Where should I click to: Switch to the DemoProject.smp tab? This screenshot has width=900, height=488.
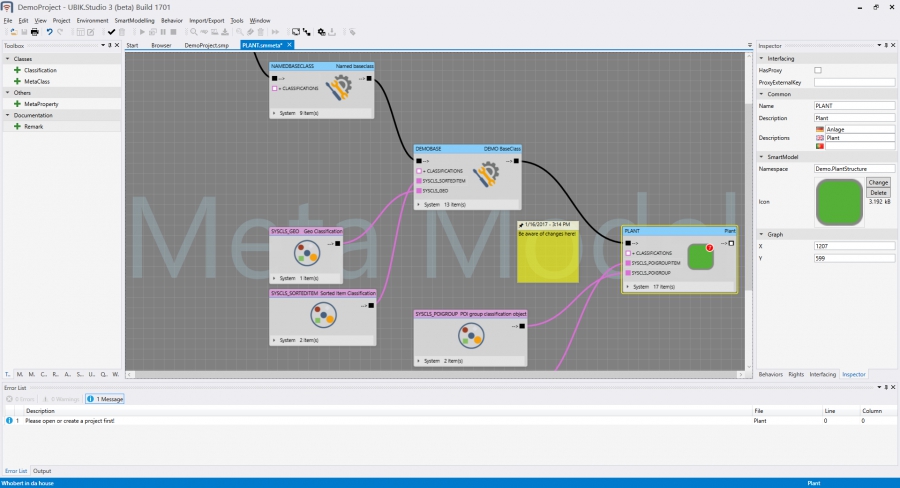click(207, 45)
